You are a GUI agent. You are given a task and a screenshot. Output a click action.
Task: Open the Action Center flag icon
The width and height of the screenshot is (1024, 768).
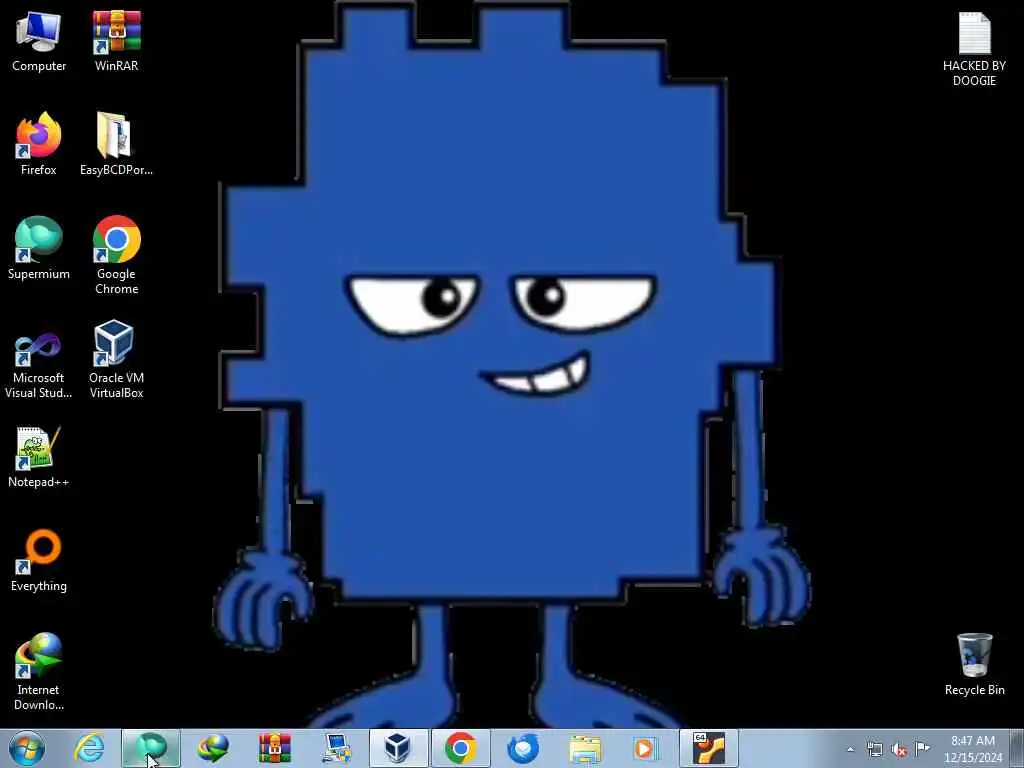(922, 749)
